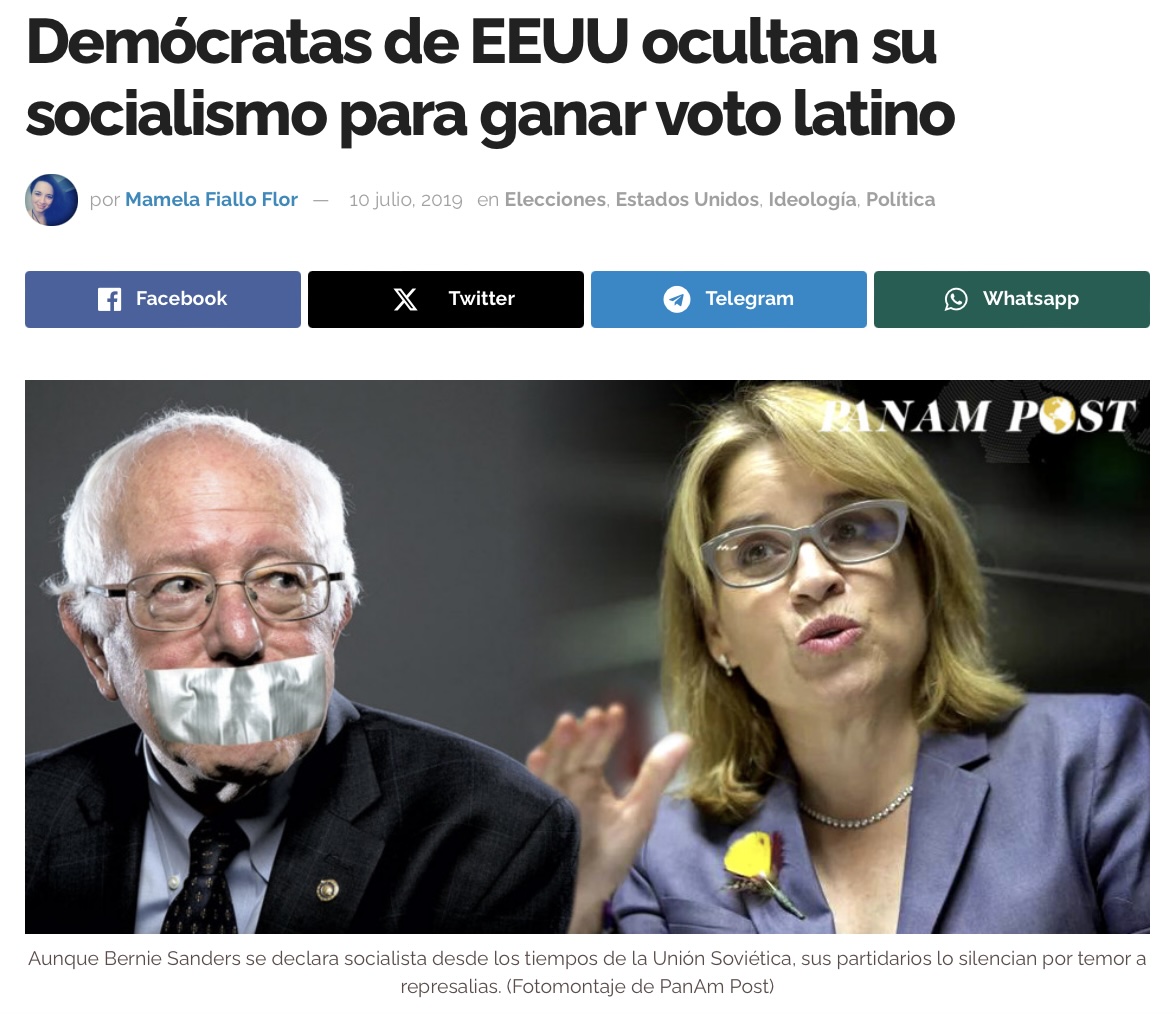
Task: Share article on Facebook button
Action: pos(163,299)
